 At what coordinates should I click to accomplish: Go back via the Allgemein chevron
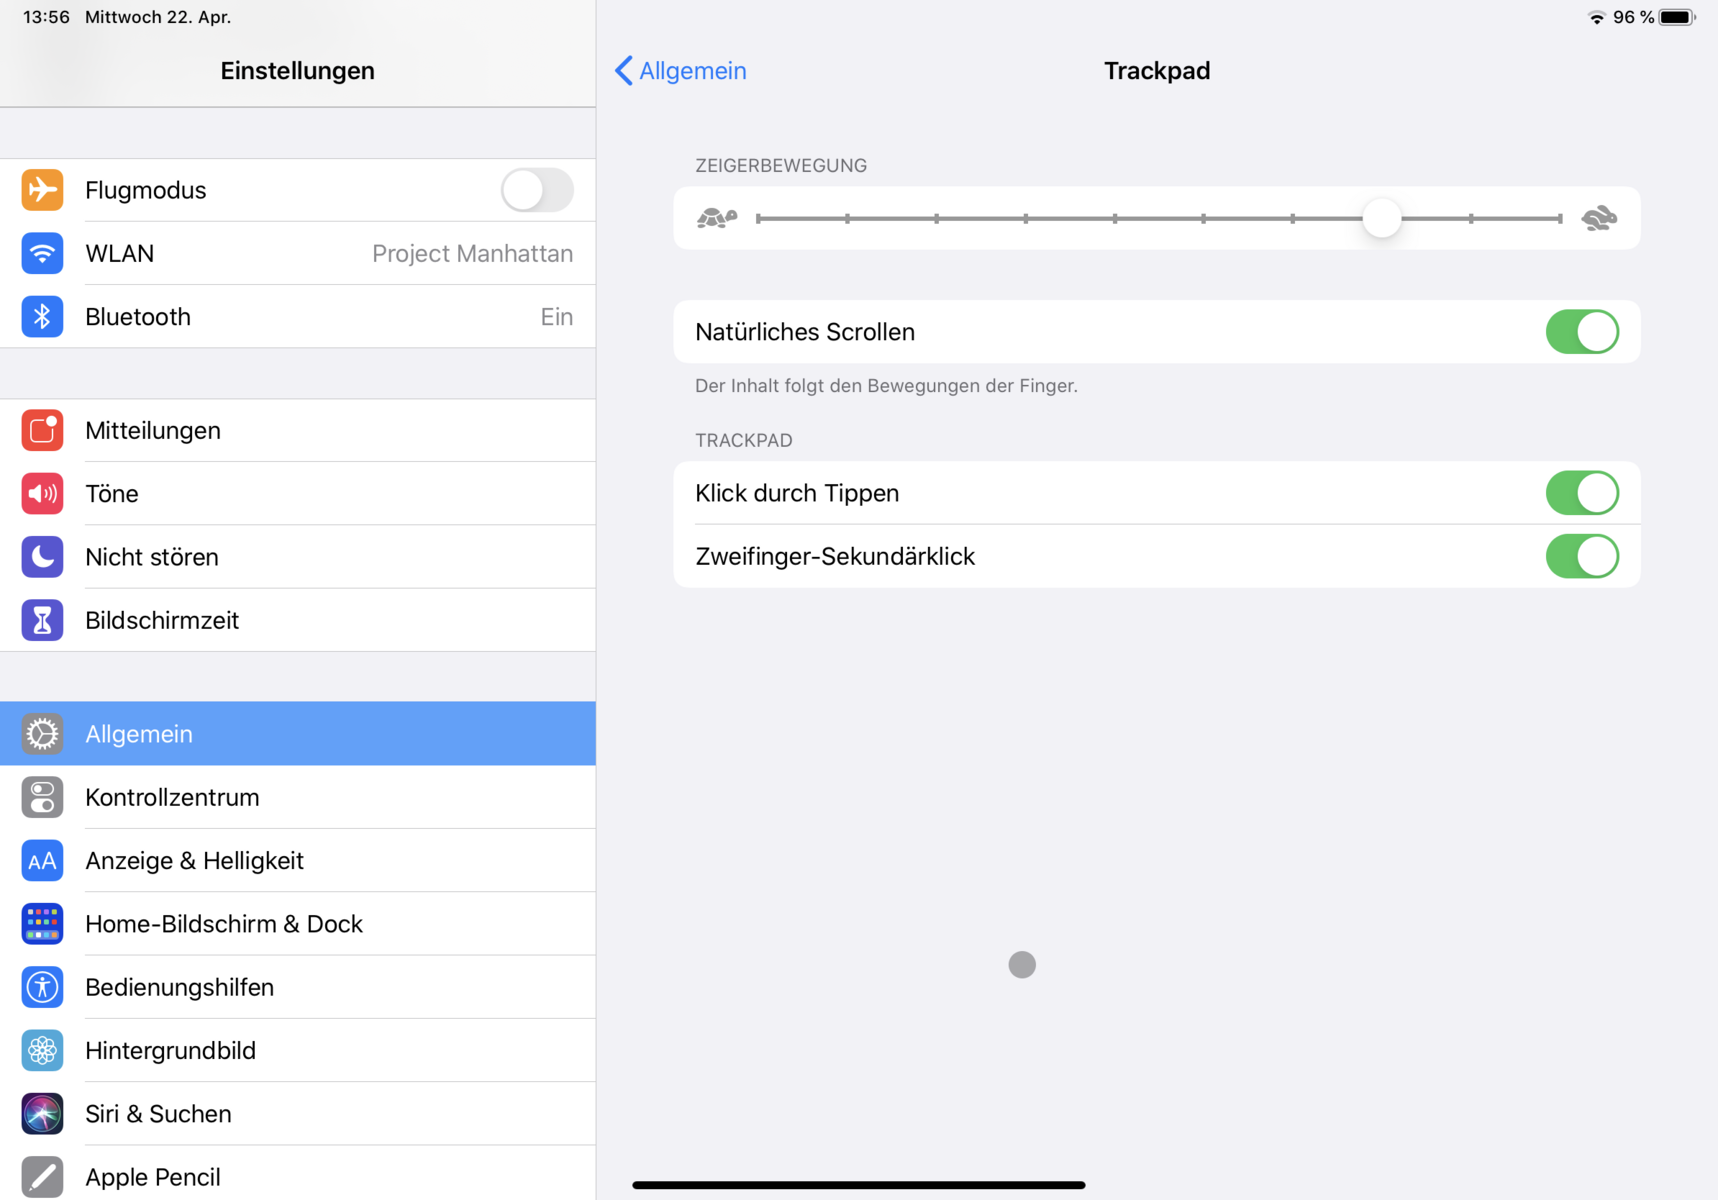point(681,71)
